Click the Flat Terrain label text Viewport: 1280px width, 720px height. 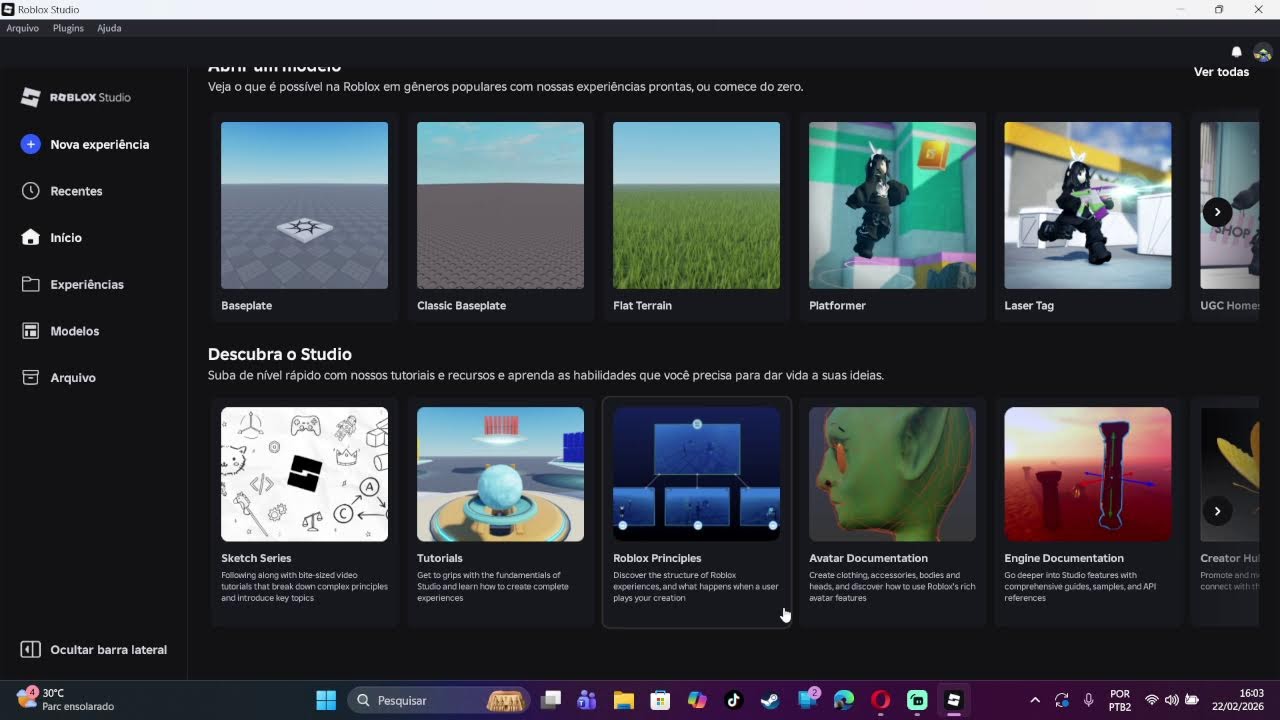coord(642,306)
